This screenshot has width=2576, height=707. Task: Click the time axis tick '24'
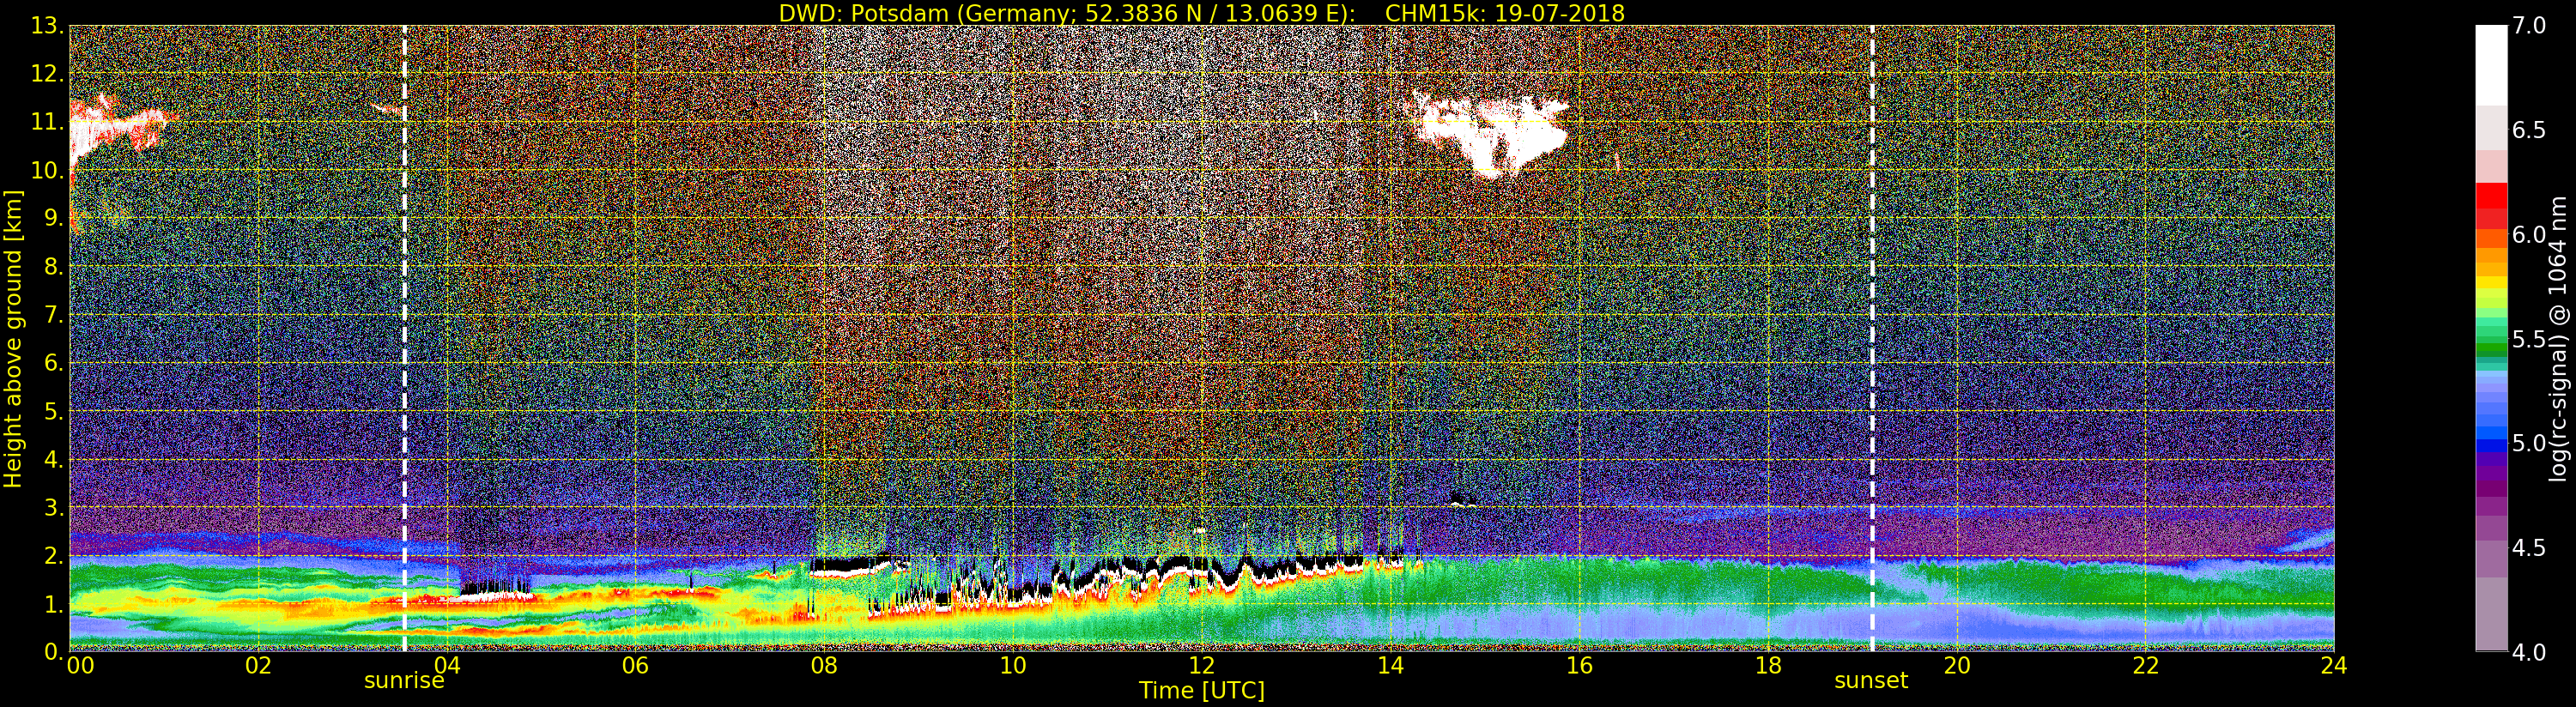click(2333, 666)
